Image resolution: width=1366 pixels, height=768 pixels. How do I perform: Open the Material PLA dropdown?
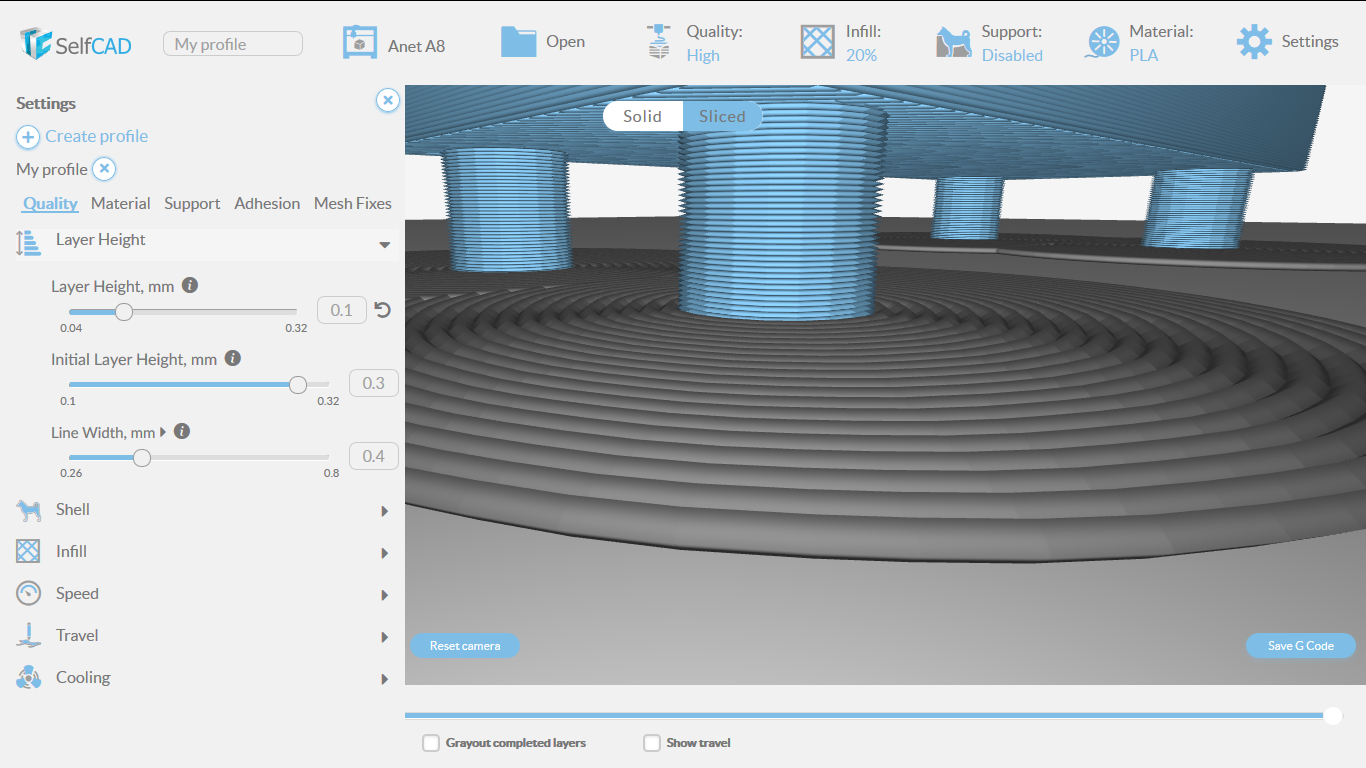coord(1144,55)
